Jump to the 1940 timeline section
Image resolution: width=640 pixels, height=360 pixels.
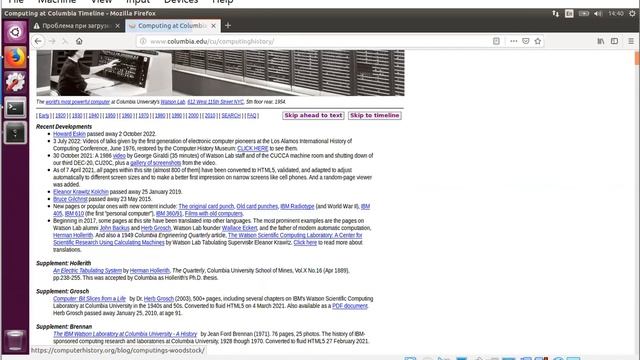(x=93, y=116)
